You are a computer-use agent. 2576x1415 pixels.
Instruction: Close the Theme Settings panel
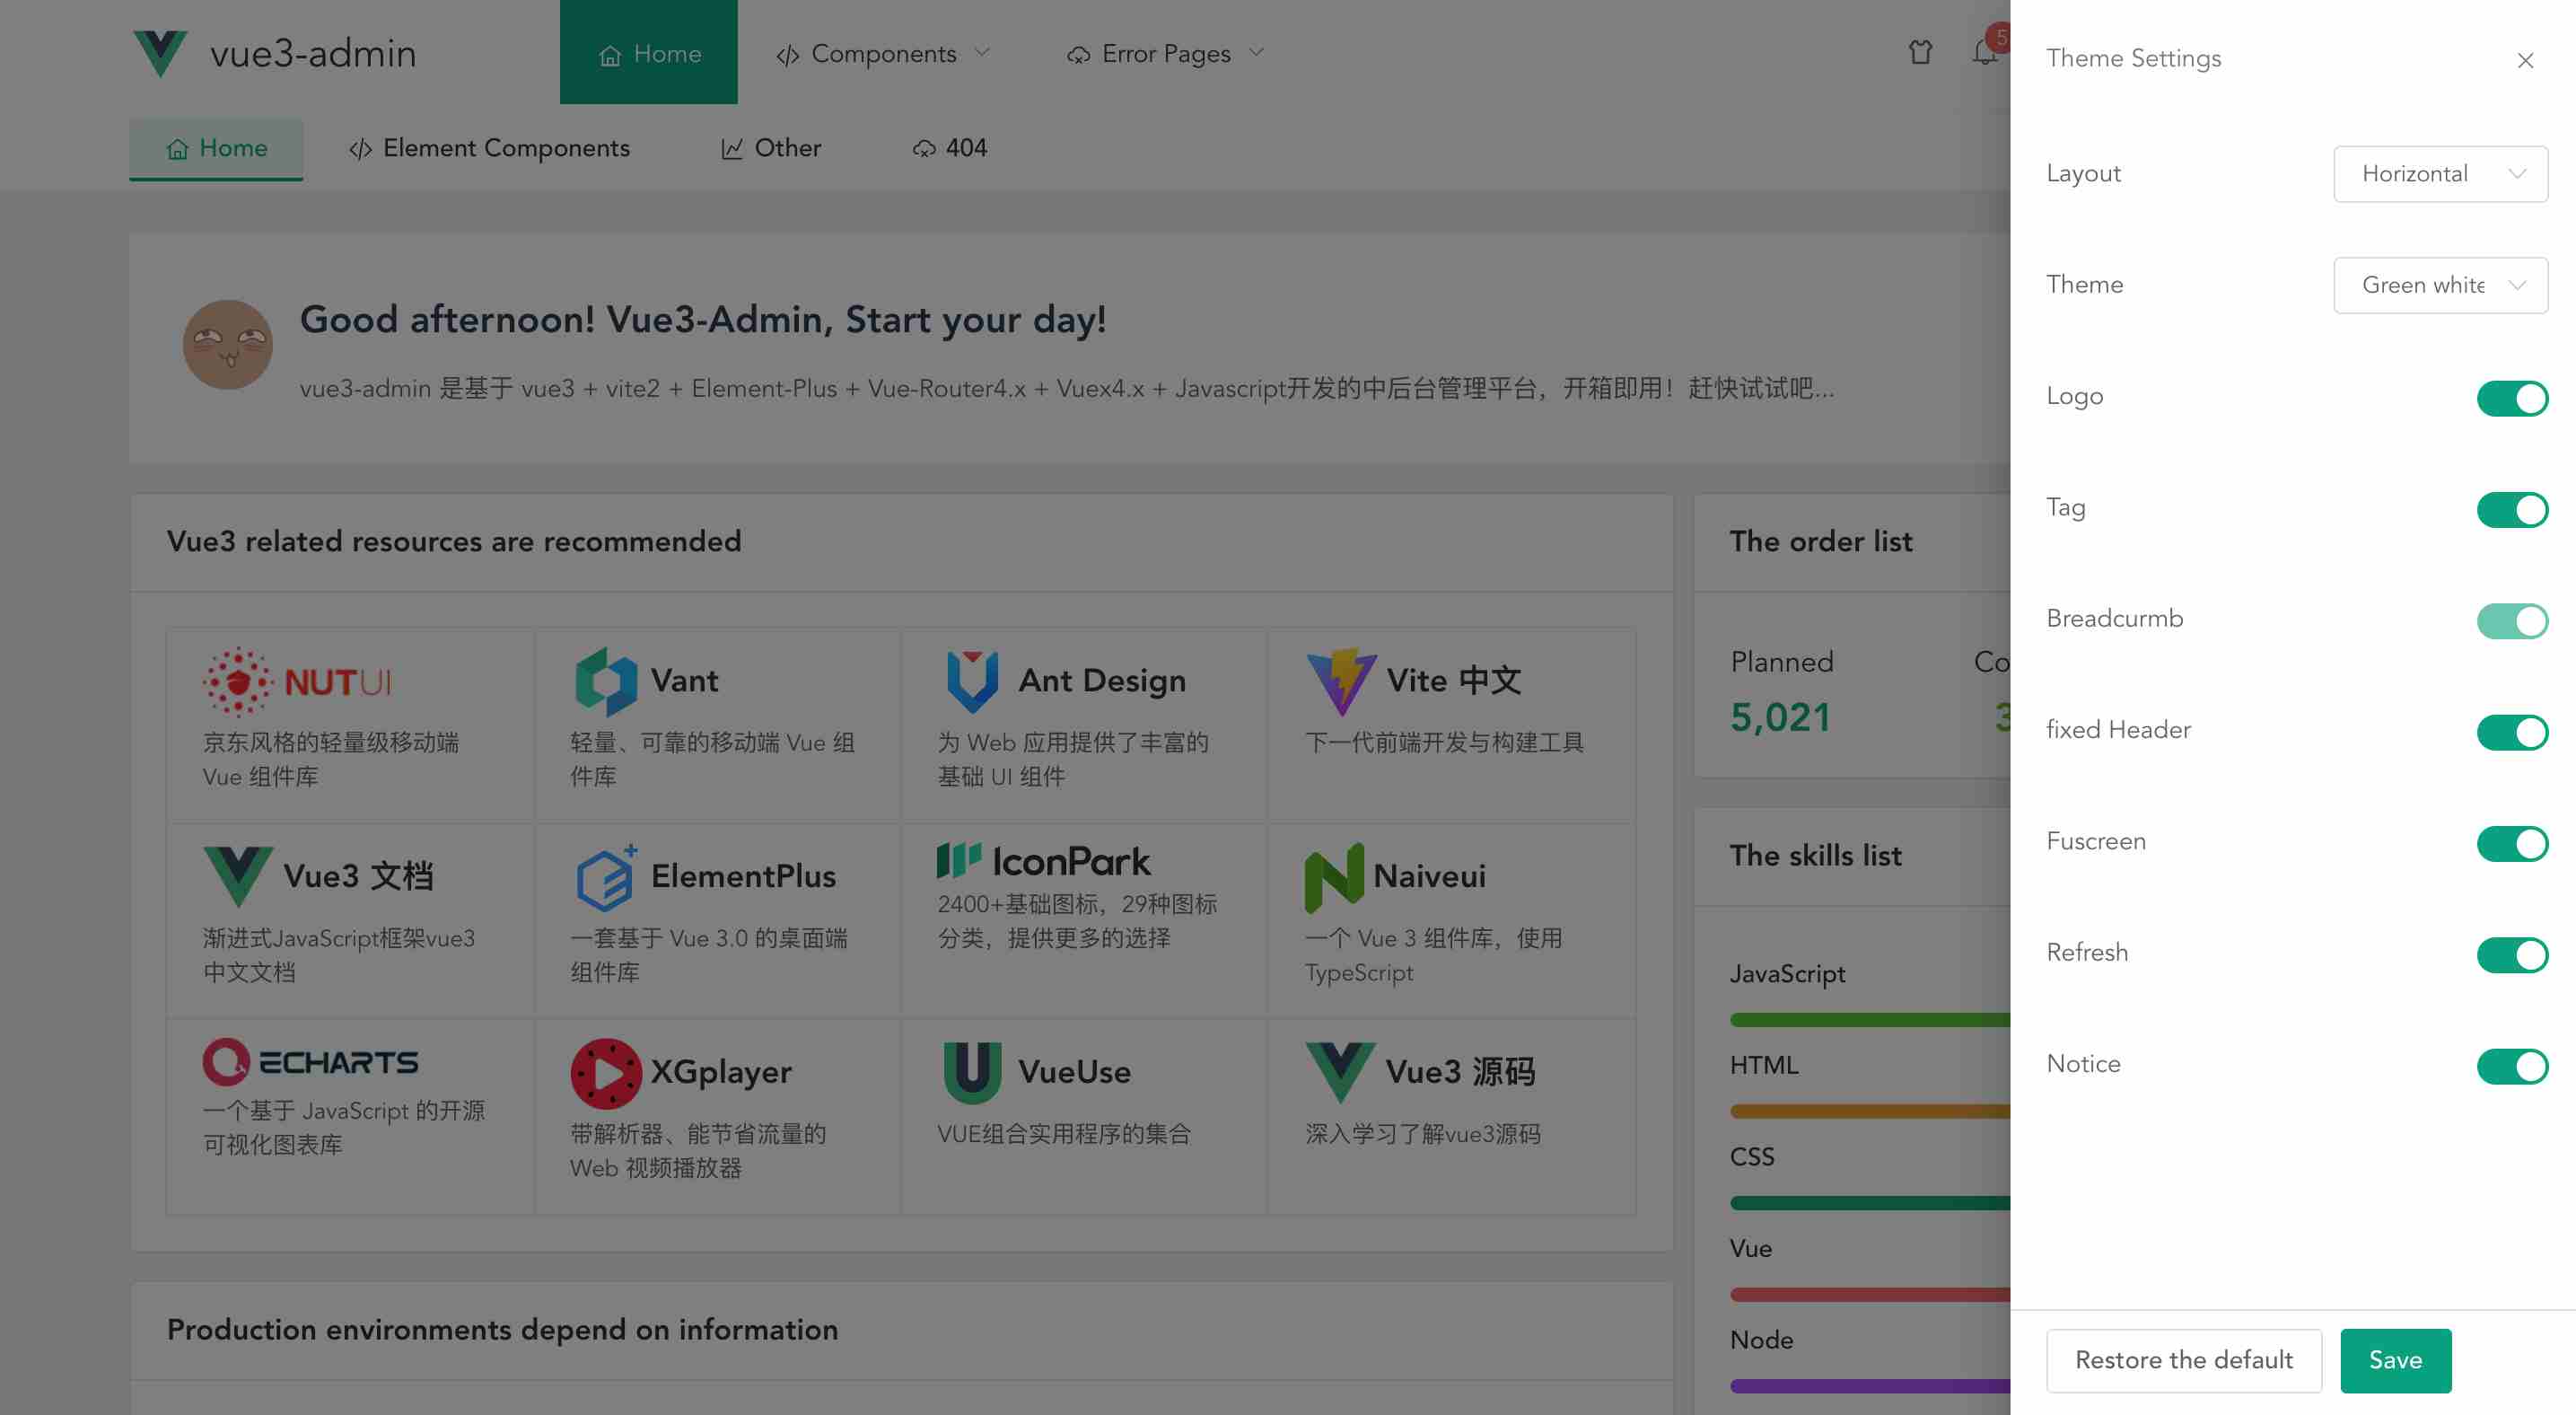[2524, 60]
